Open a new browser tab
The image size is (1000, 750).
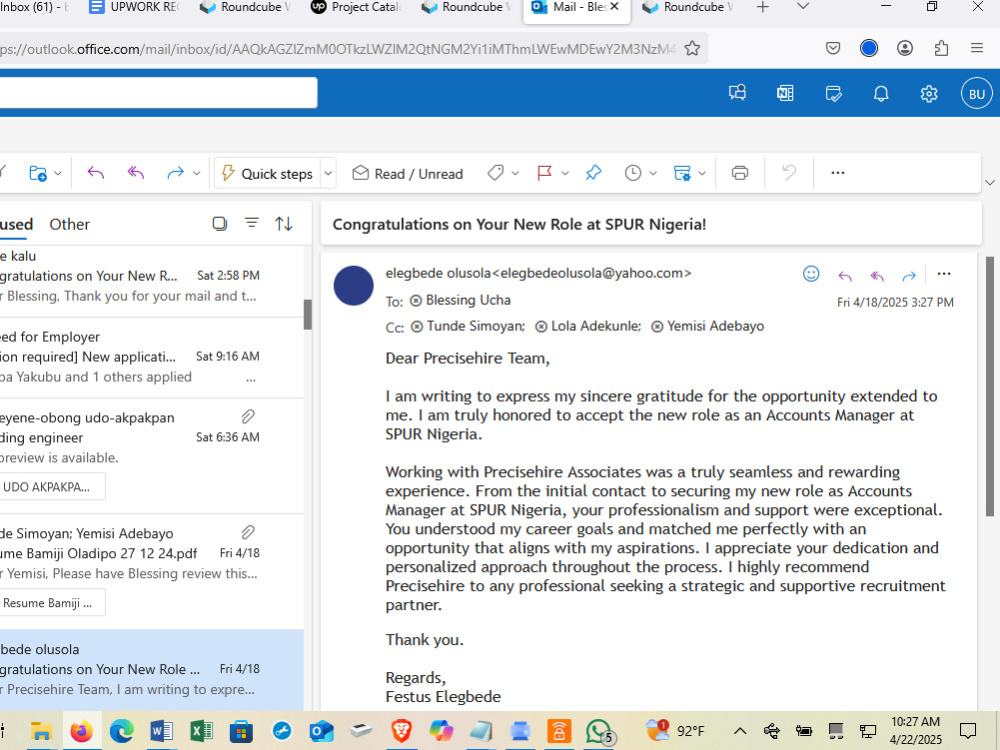click(x=763, y=7)
